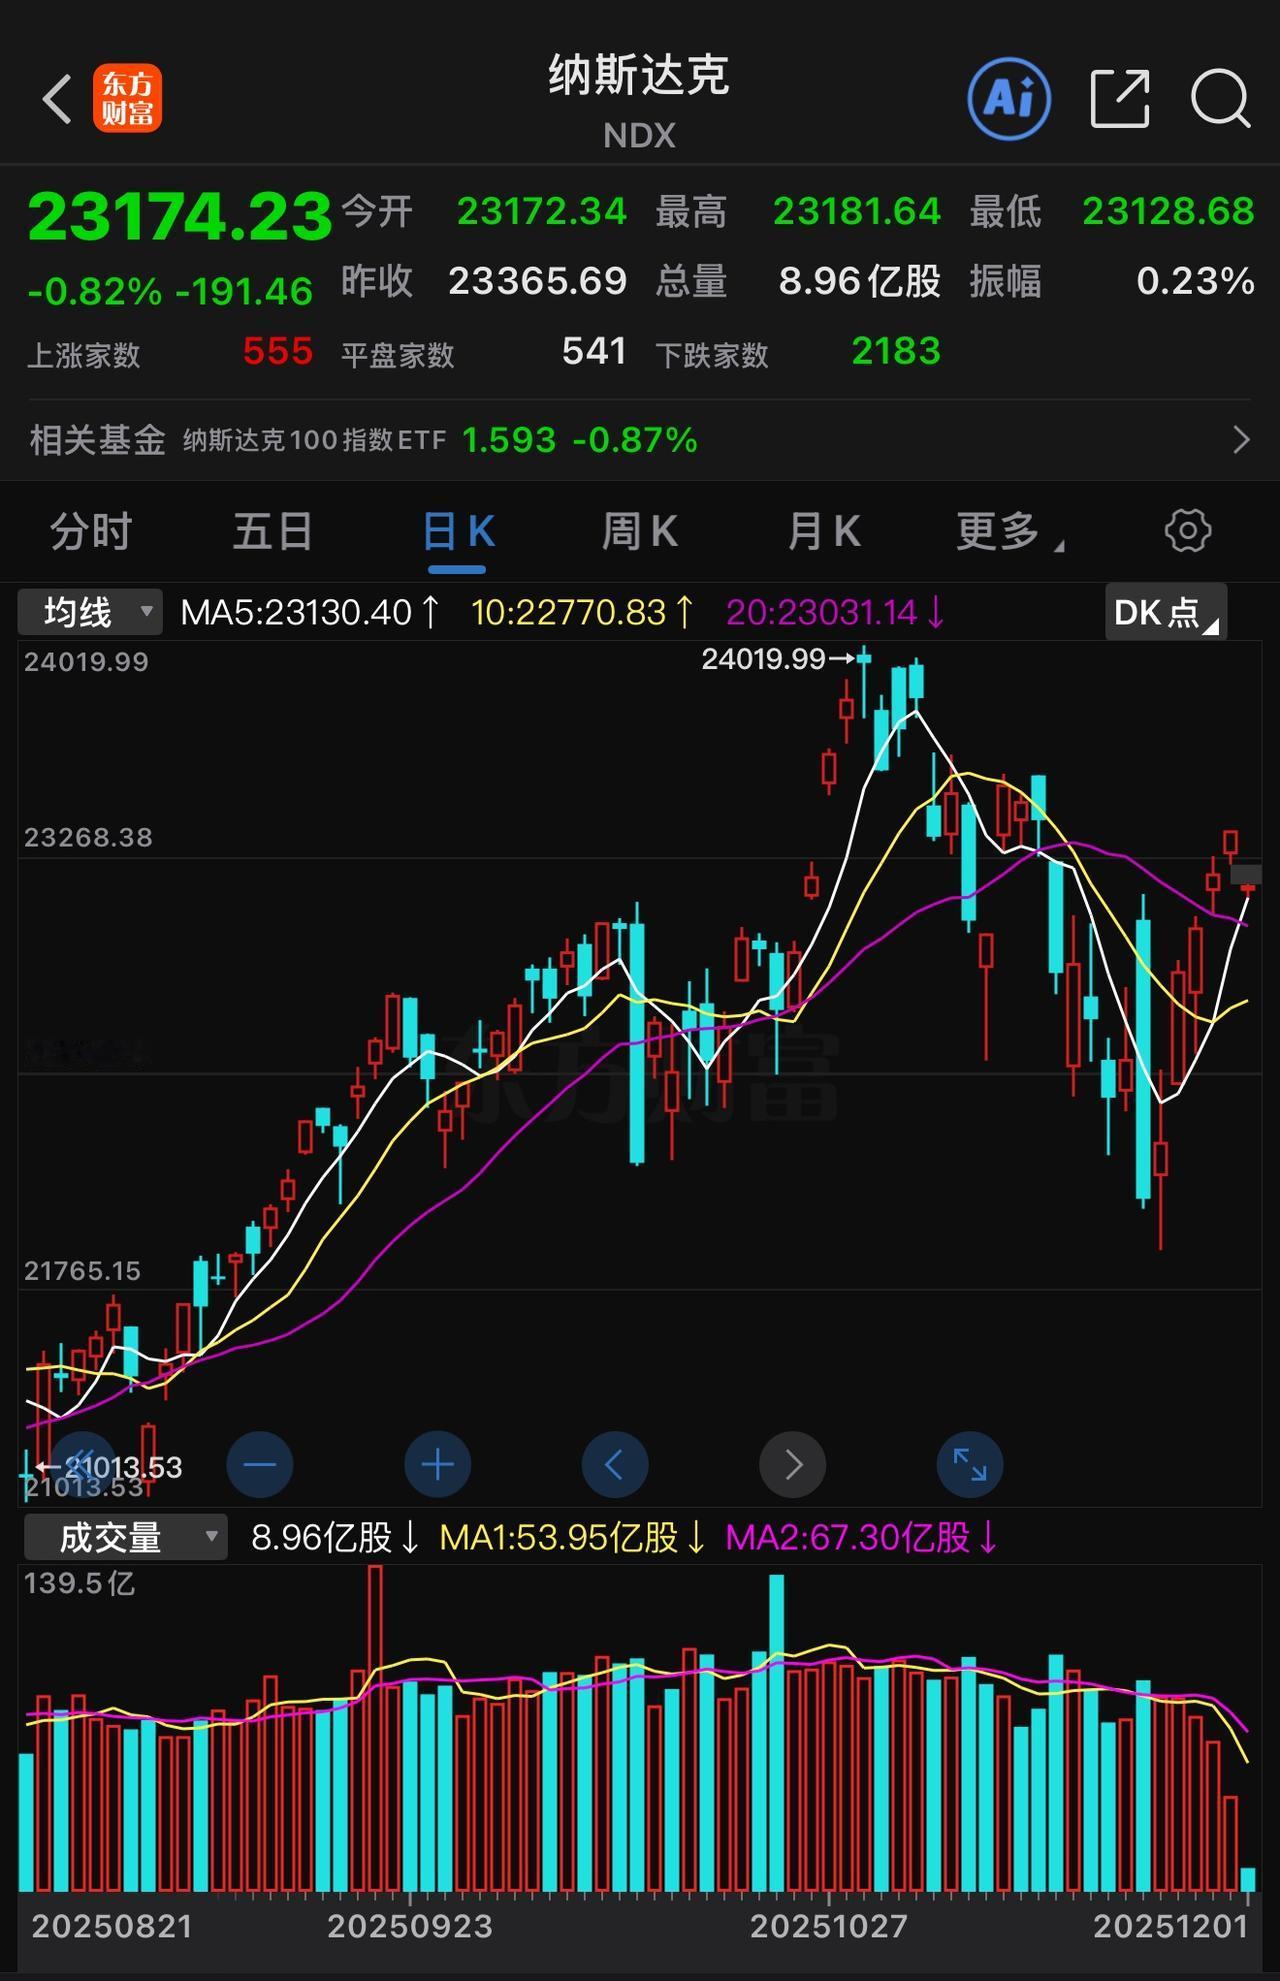Open the 均线 indicator dropdown
The width and height of the screenshot is (1280, 1981).
[x=90, y=612]
